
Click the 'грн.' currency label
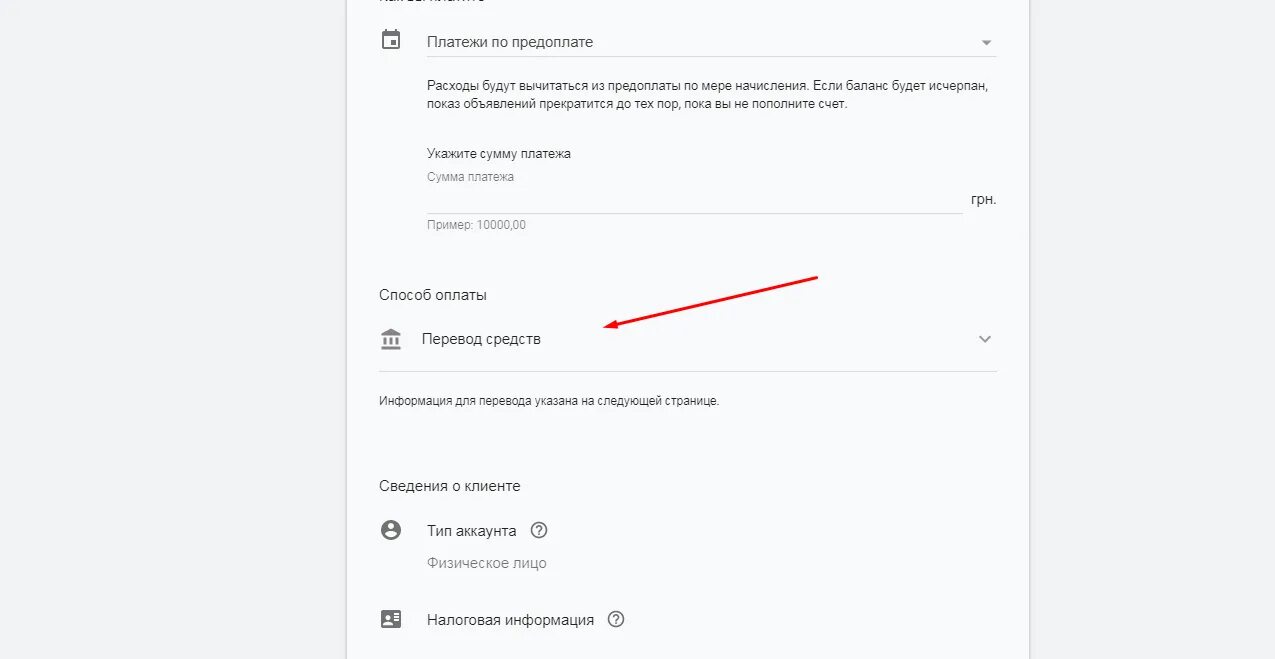pos(983,199)
